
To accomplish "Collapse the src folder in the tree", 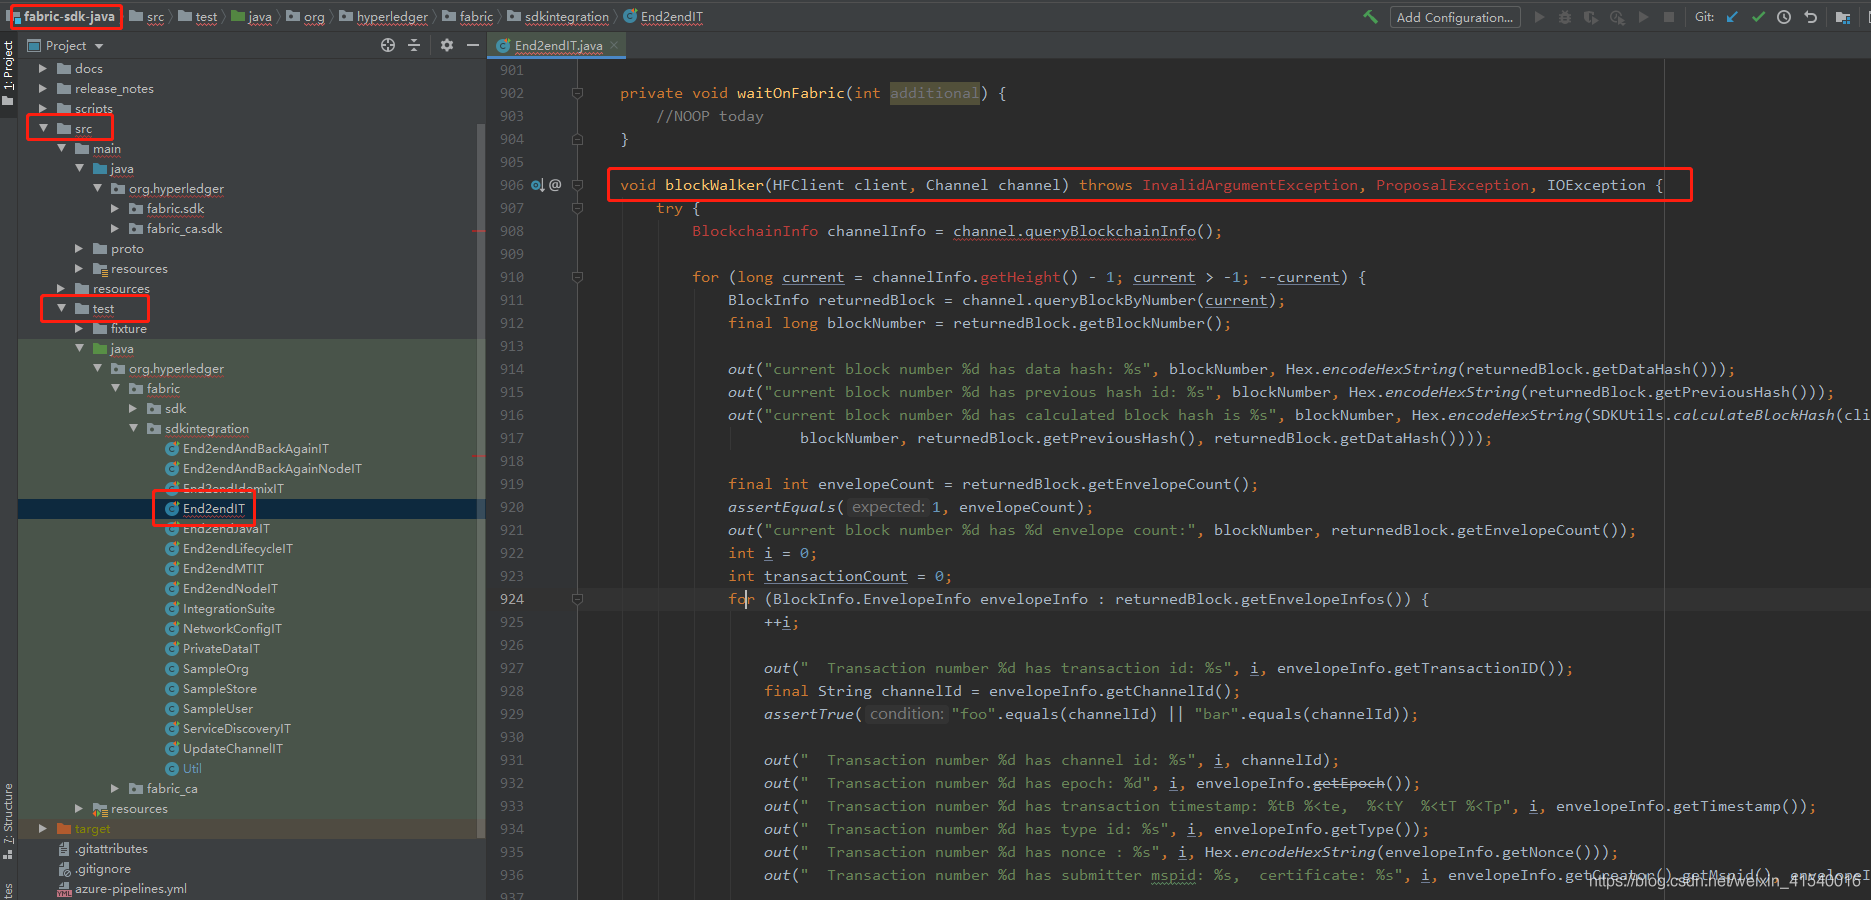I will [x=45, y=128].
